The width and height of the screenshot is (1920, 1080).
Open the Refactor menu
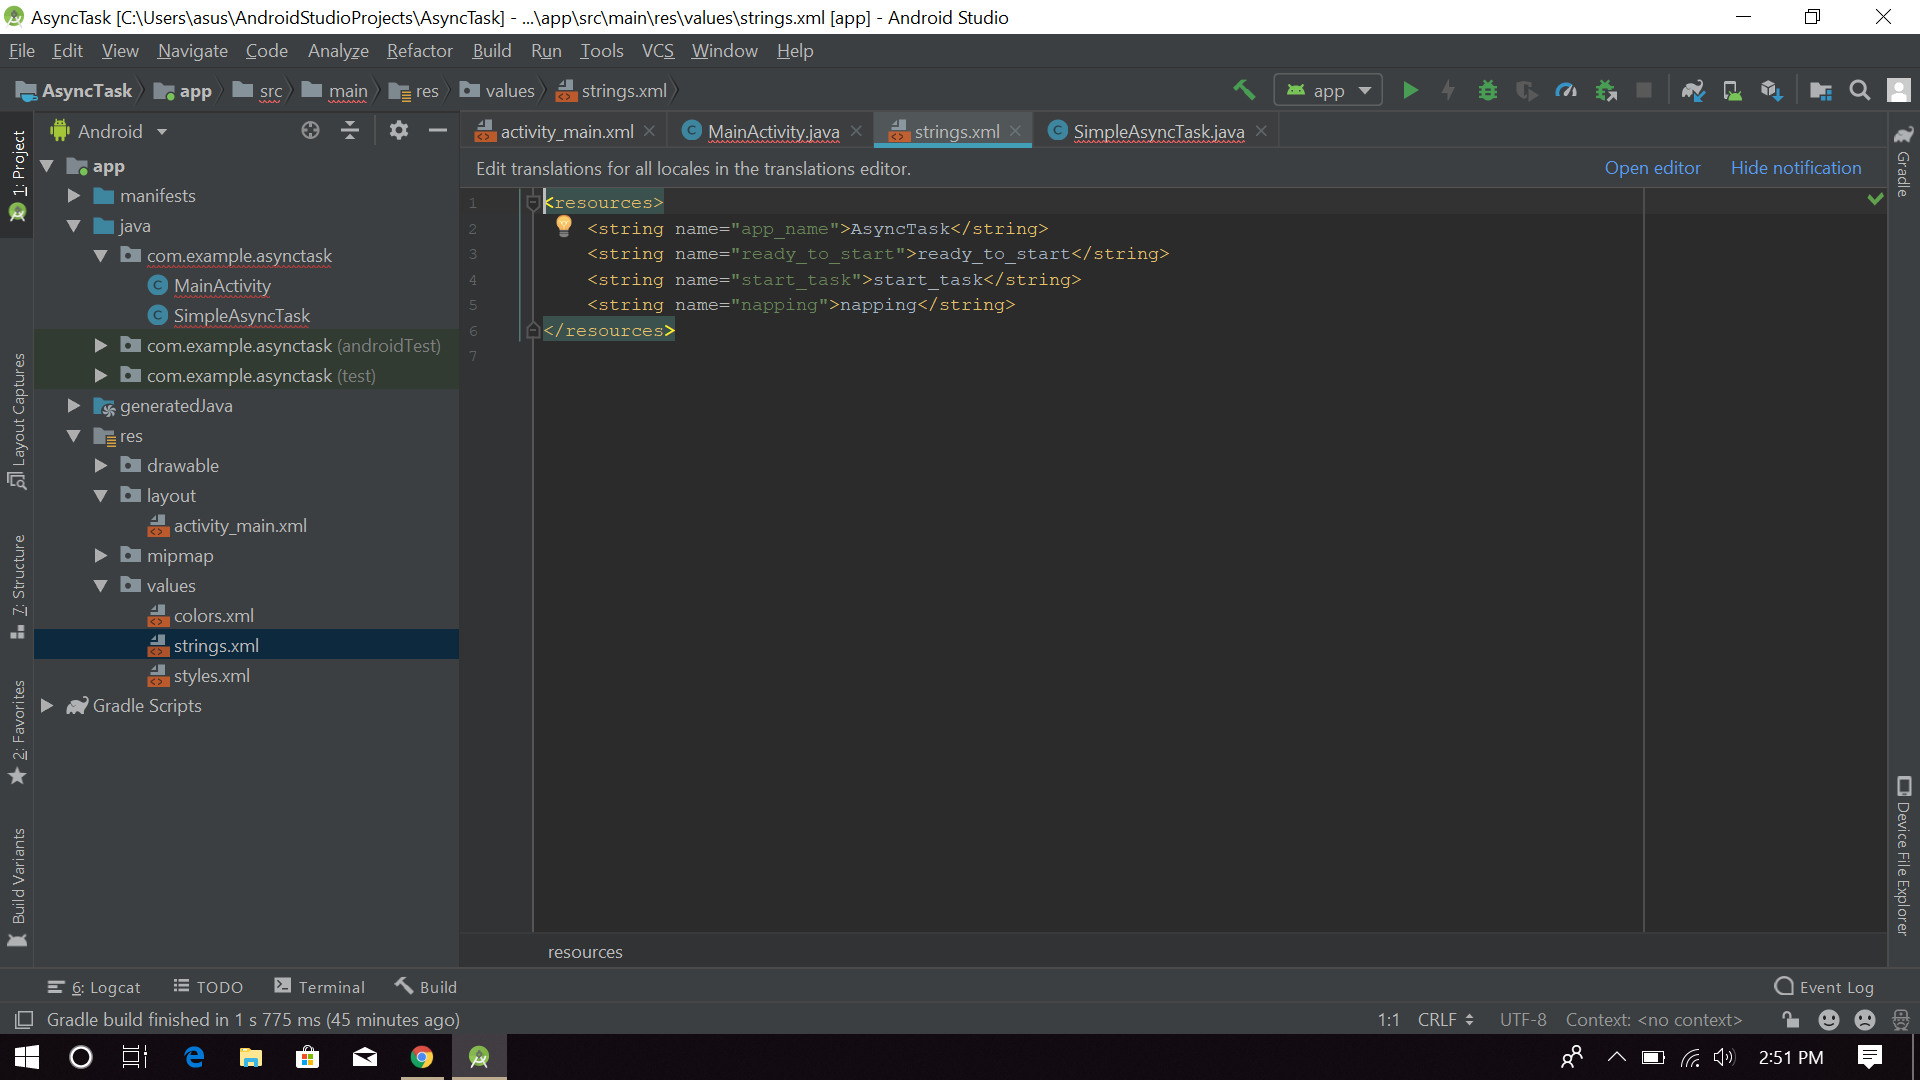[x=419, y=50]
